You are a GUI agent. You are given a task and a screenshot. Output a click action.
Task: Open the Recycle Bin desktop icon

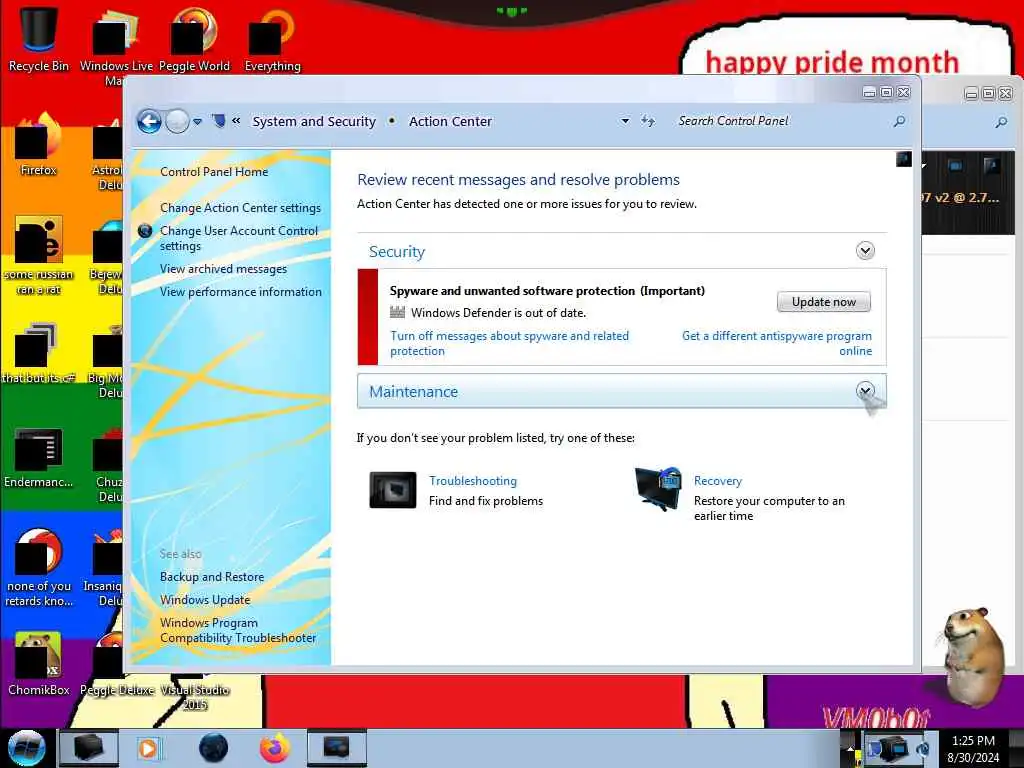coord(39,39)
